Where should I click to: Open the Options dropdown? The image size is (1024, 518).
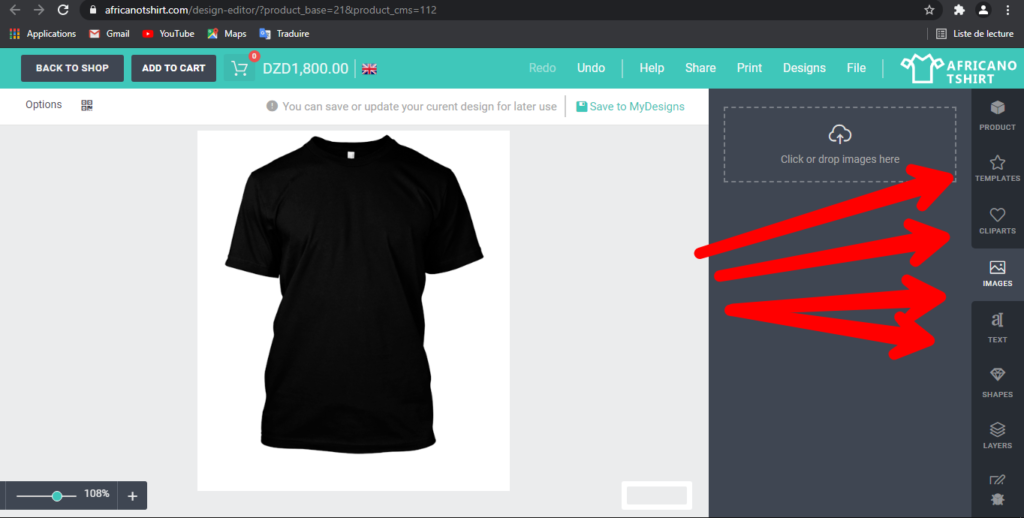44,105
